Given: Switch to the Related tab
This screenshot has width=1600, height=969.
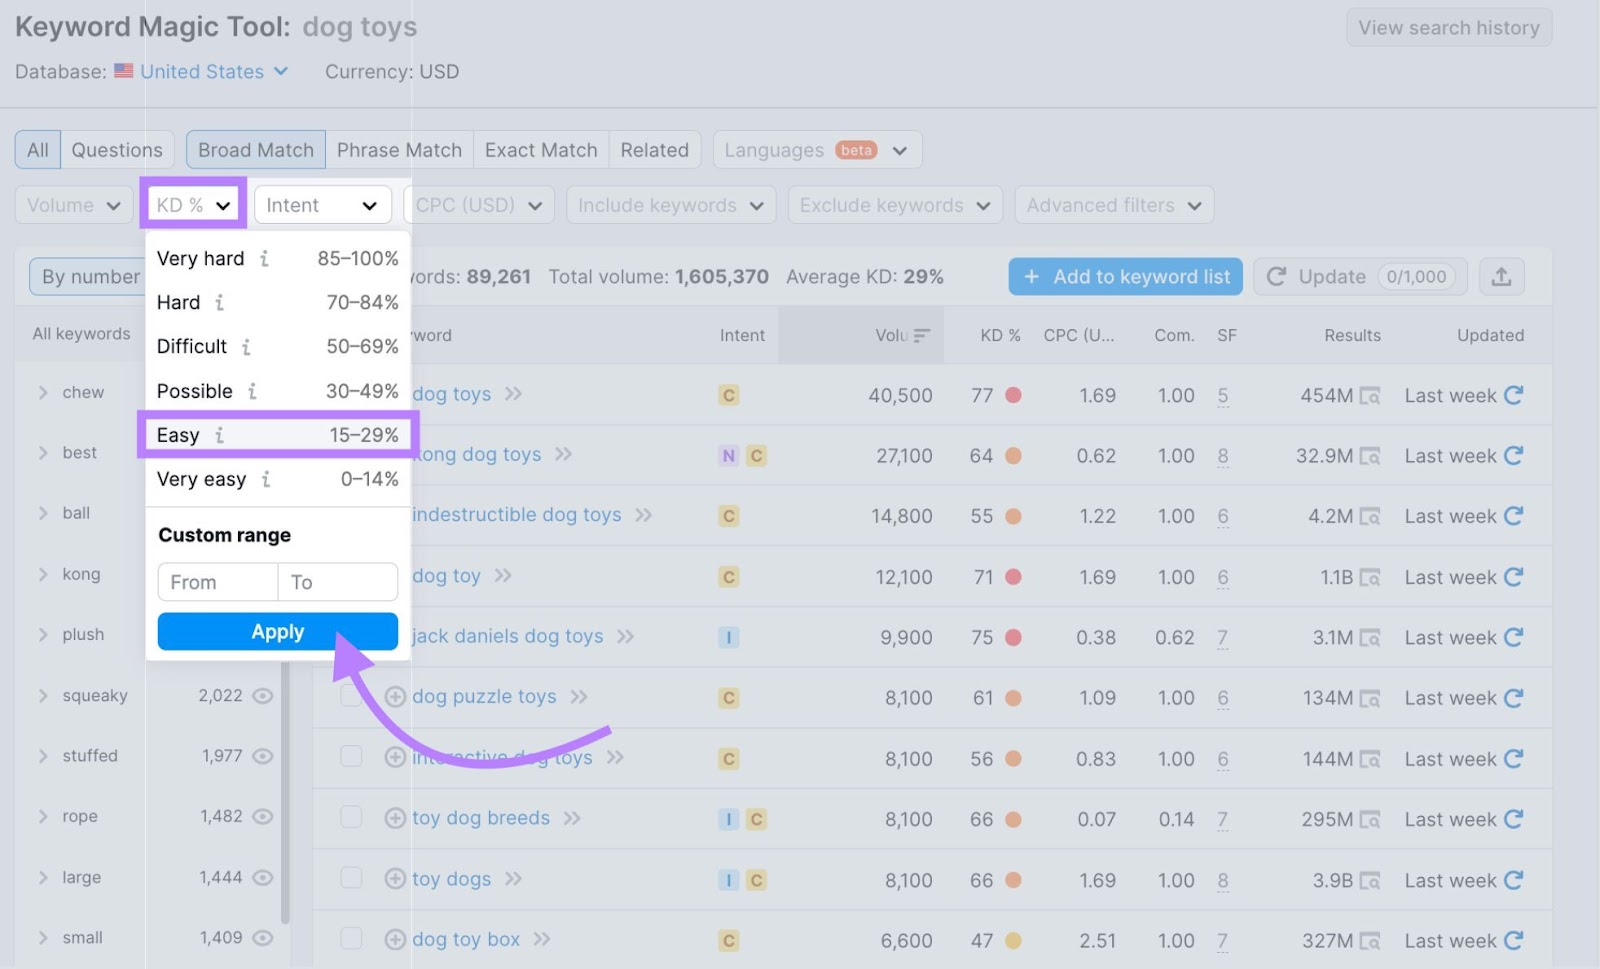Looking at the screenshot, I should [654, 149].
